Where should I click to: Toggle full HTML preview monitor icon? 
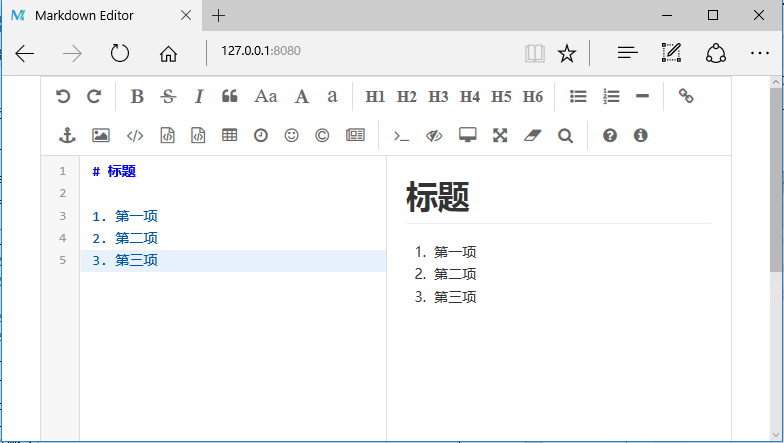467,135
